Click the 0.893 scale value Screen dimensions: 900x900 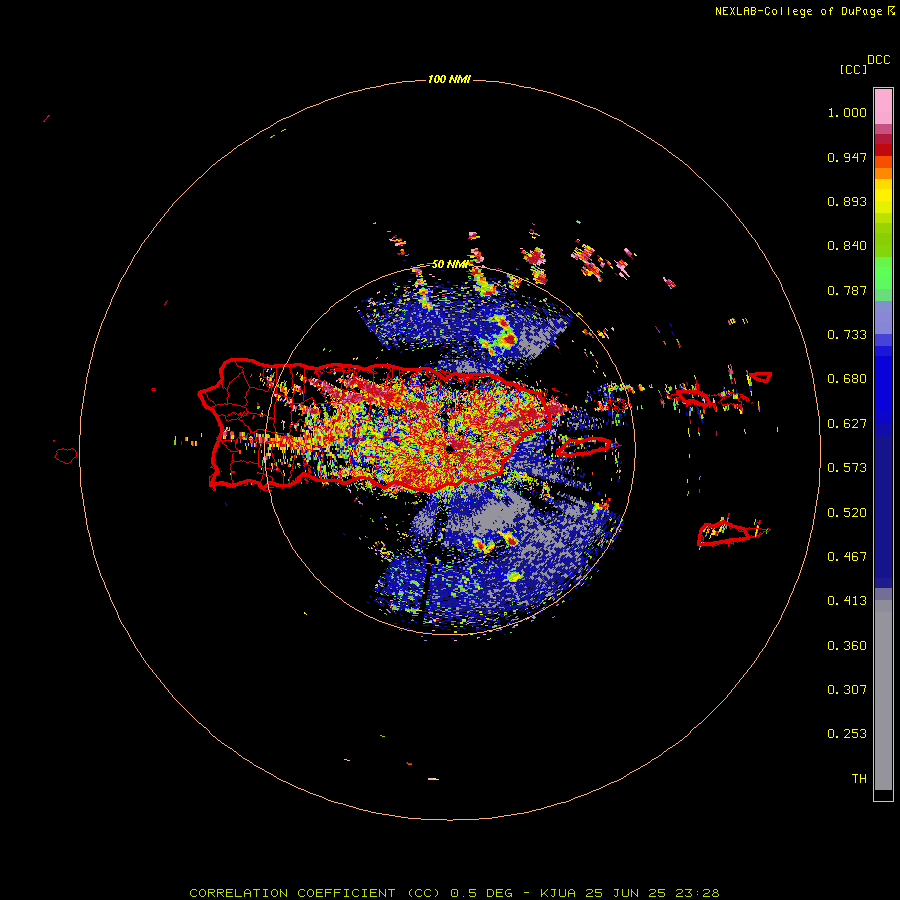[847, 201]
